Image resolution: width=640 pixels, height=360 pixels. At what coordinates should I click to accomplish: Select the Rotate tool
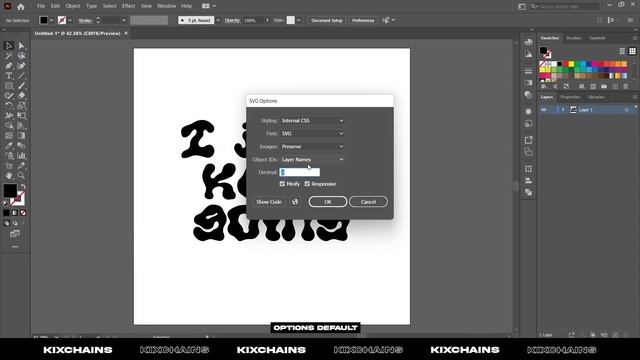point(9,106)
